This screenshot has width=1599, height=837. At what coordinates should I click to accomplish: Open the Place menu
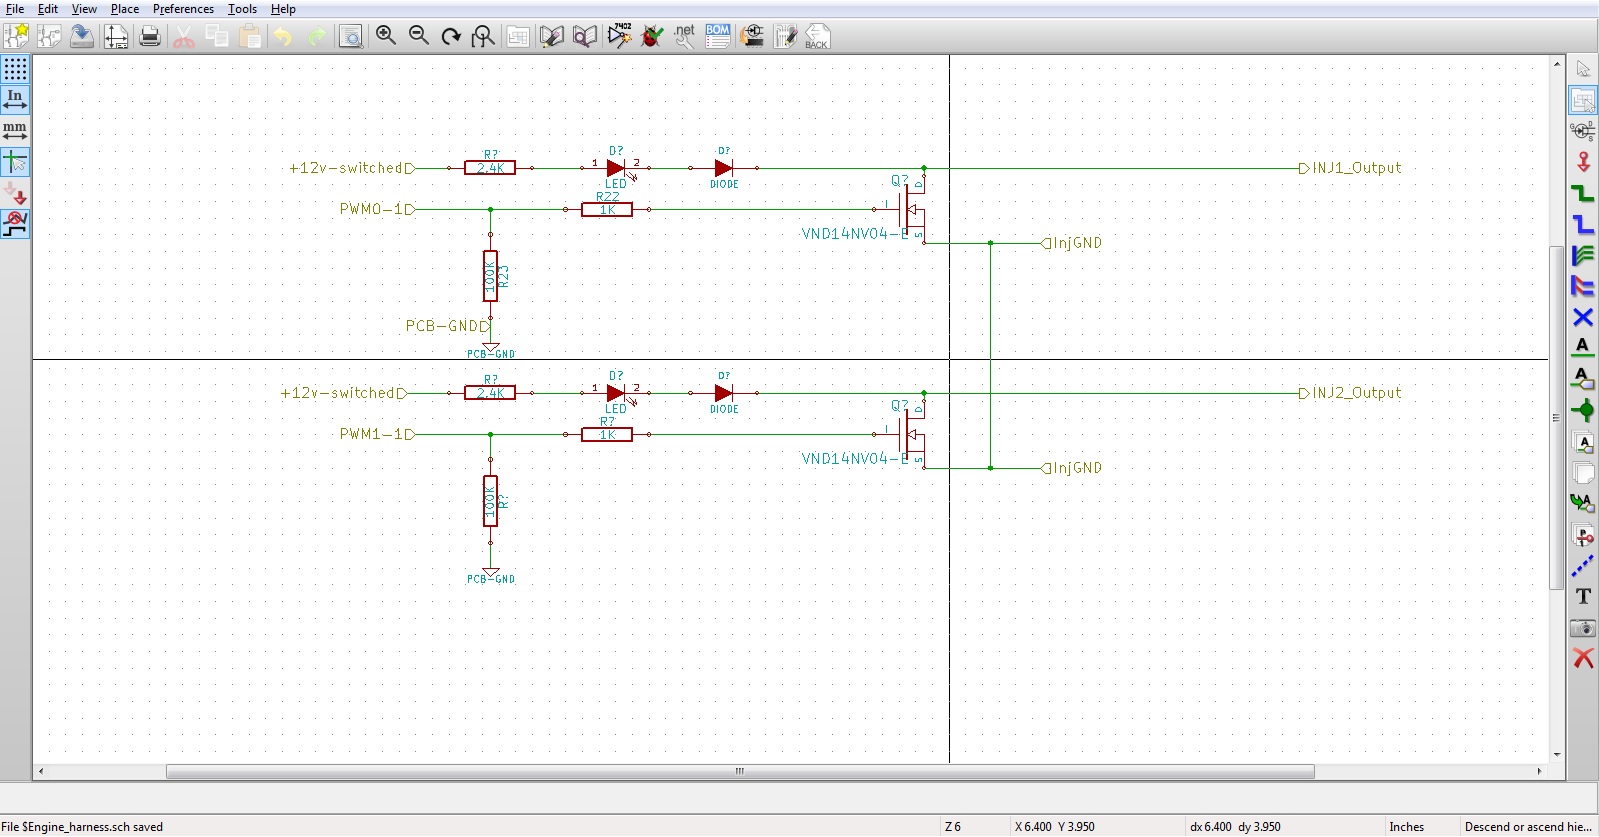coord(124,9)
